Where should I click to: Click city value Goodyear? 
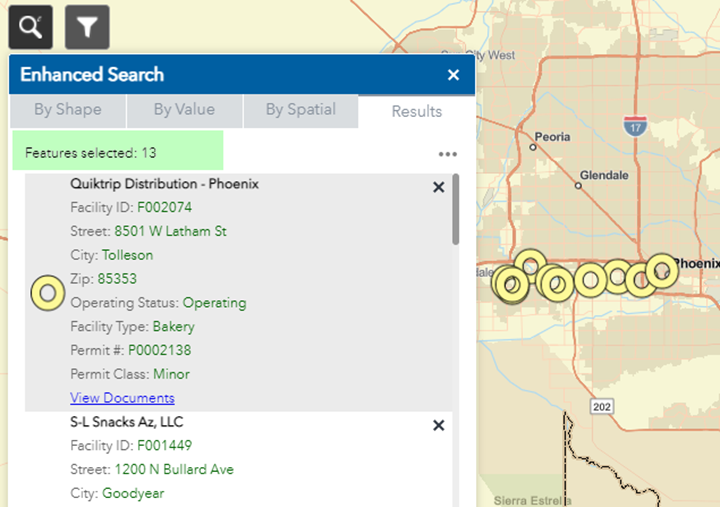coord(133,493)
